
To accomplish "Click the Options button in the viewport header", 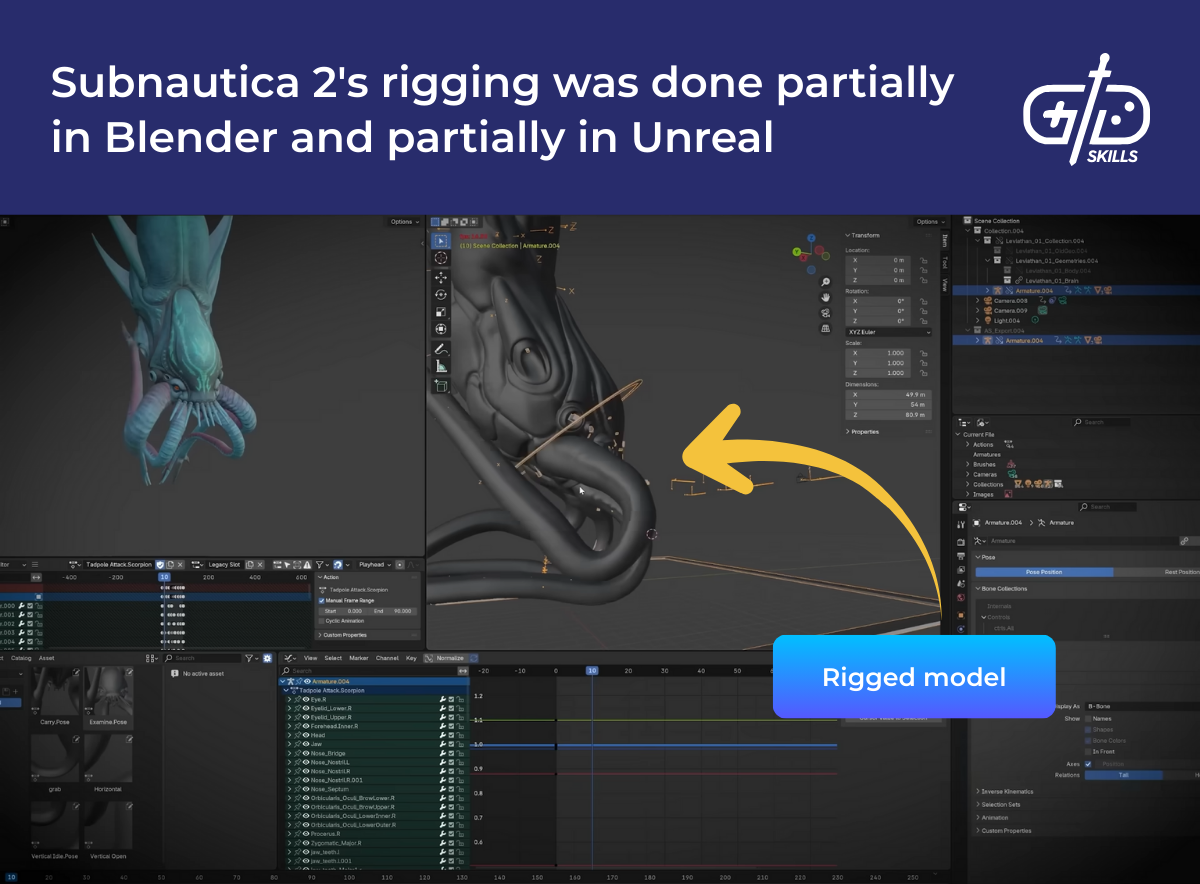I will tap(927, 222).
